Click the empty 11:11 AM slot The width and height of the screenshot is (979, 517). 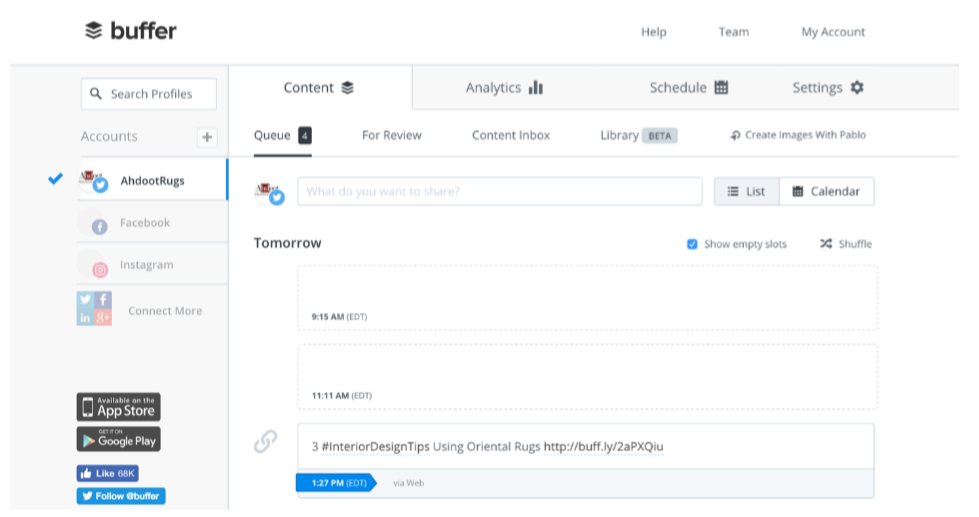[x=588, y=377]
